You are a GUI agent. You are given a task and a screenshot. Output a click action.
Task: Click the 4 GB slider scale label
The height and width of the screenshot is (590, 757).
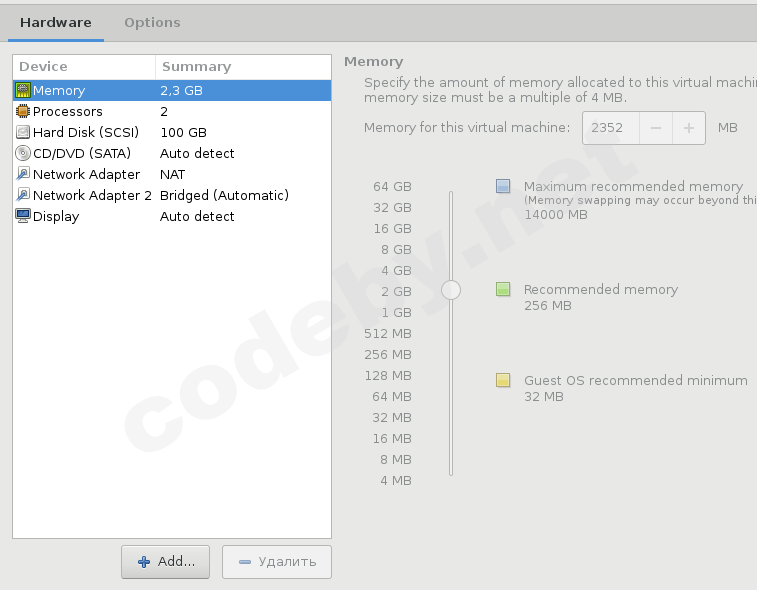(x=396, y=270)
